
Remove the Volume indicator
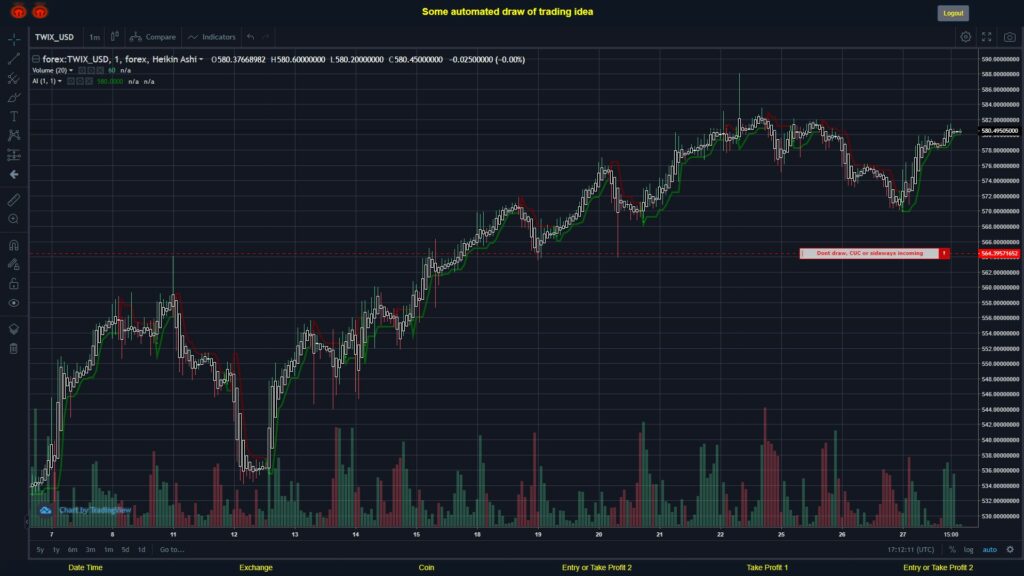click(x=100, y=71)
